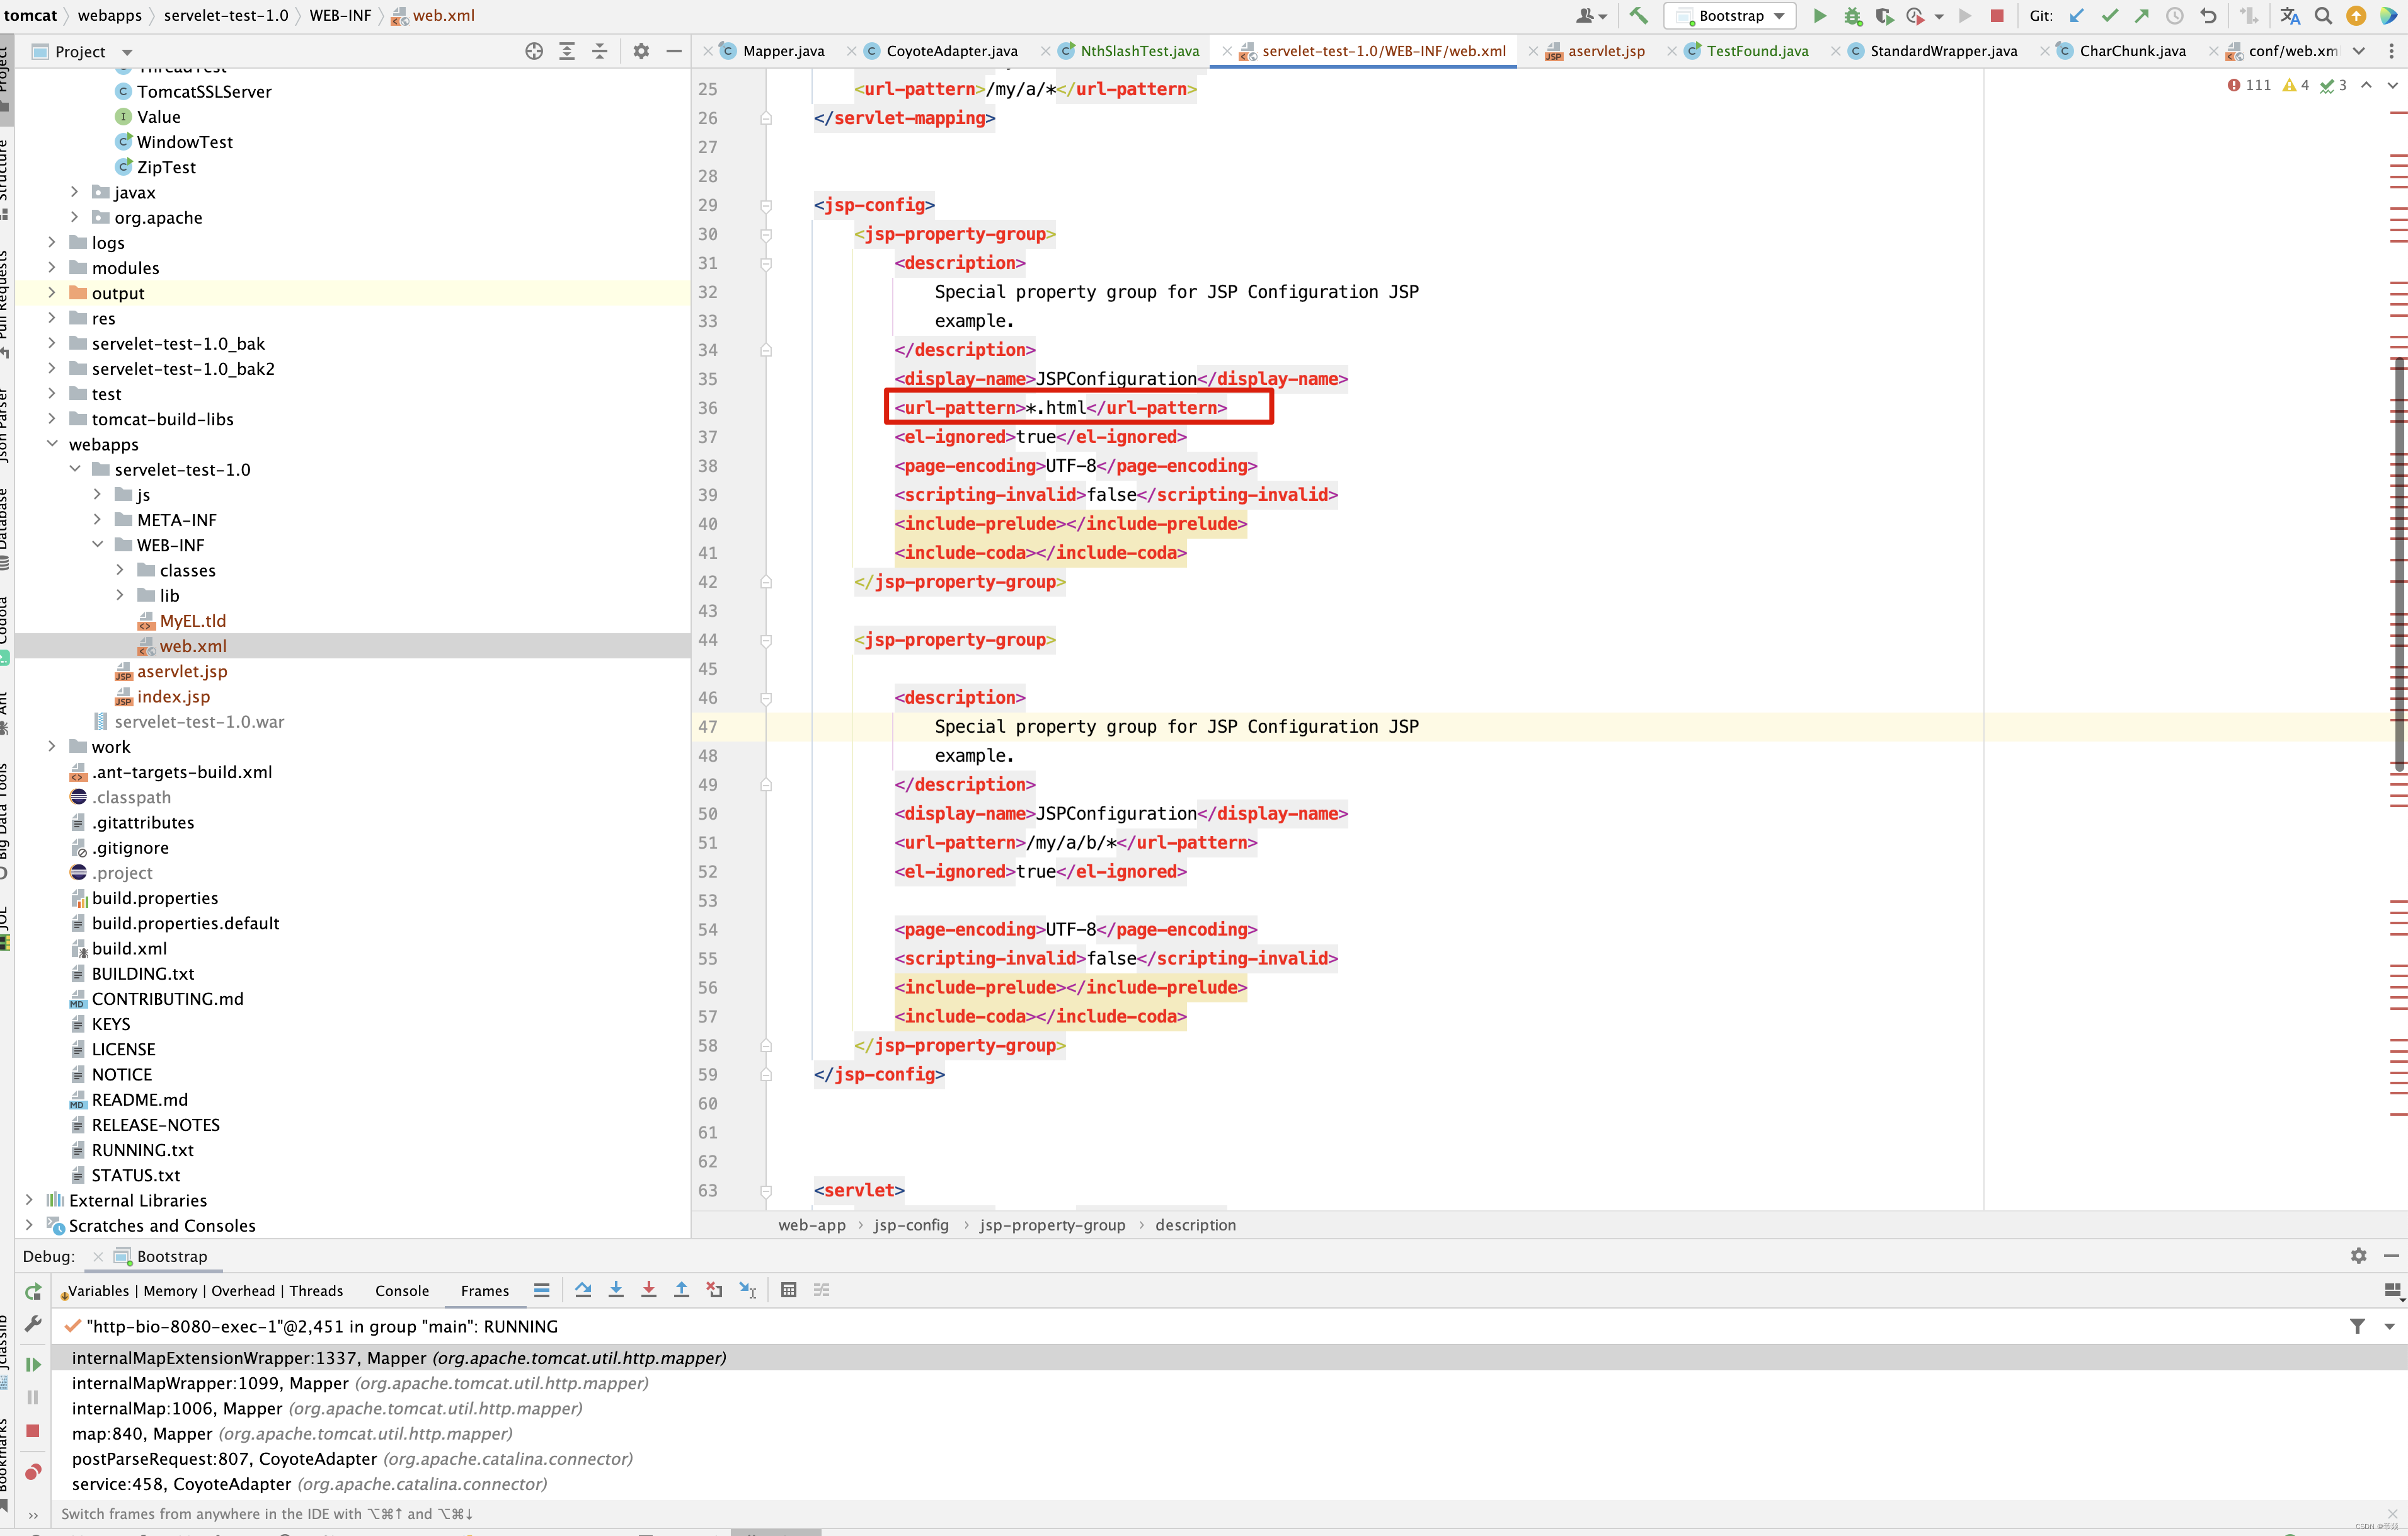Switch to the CoyoteAdapter.java editor tab
Image resolution: width=2408 pixels, height=1536 pixels.
click(x=951, y=51)
